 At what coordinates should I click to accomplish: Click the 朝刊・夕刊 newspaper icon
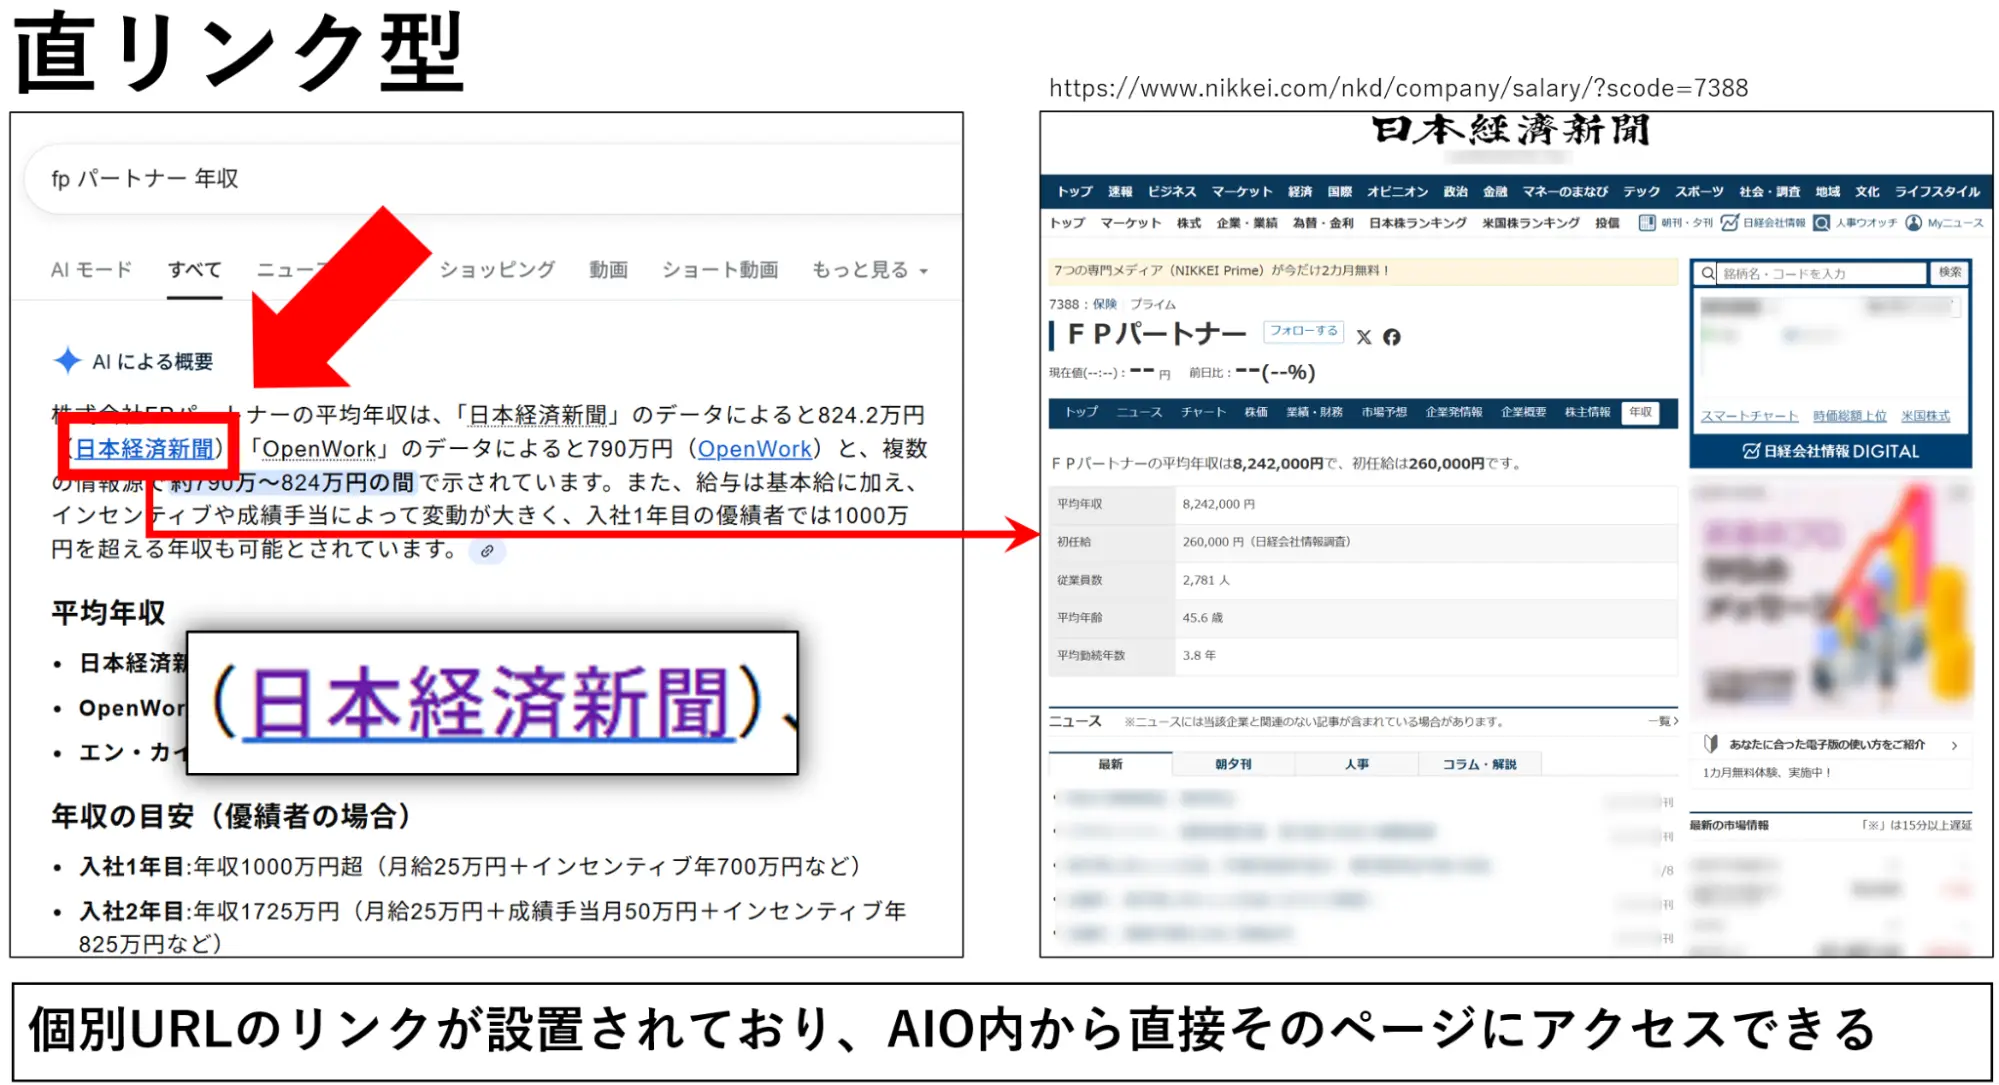tap(1646, 222)
